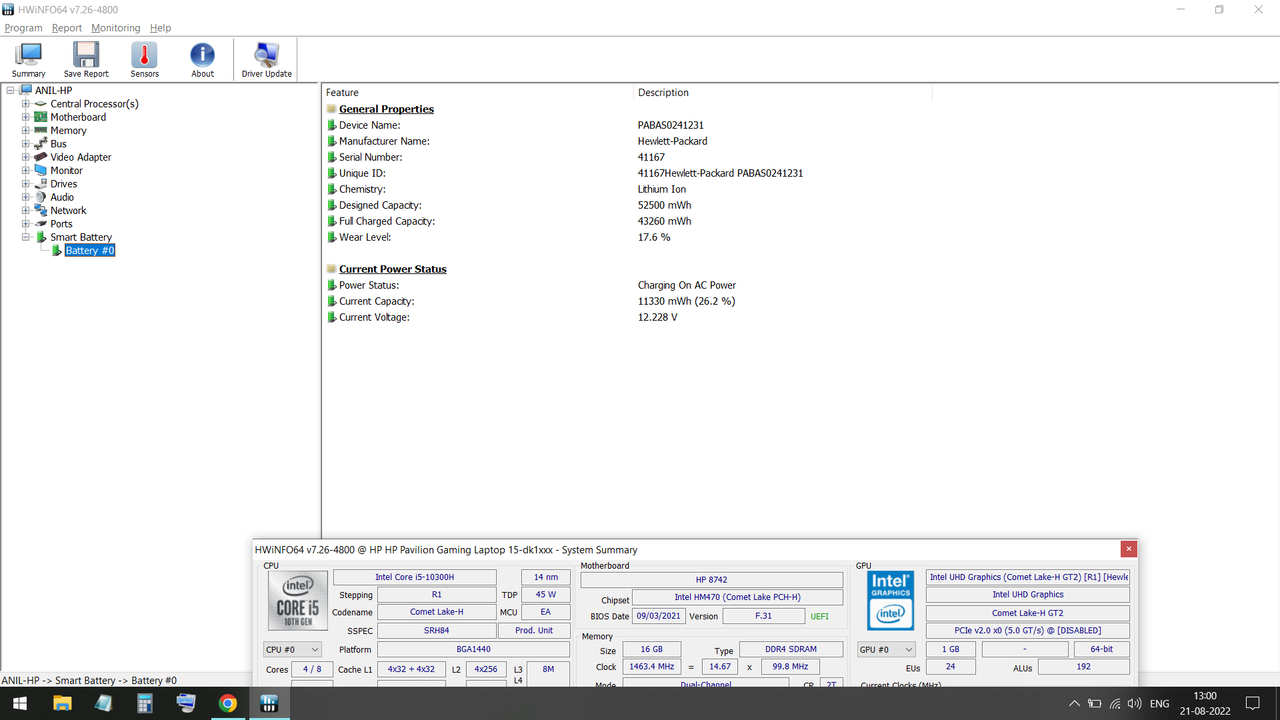The image size is (1280, 720).
Task: Select the Network tree item
Action: (68, 211)
